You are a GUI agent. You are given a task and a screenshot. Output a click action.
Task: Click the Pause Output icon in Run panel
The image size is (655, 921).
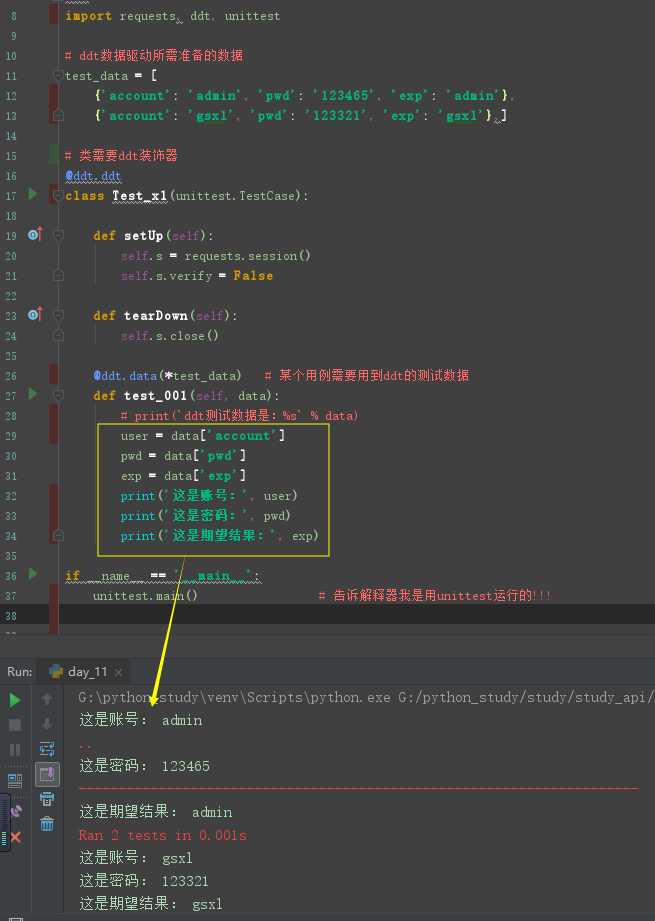point(15,750)
